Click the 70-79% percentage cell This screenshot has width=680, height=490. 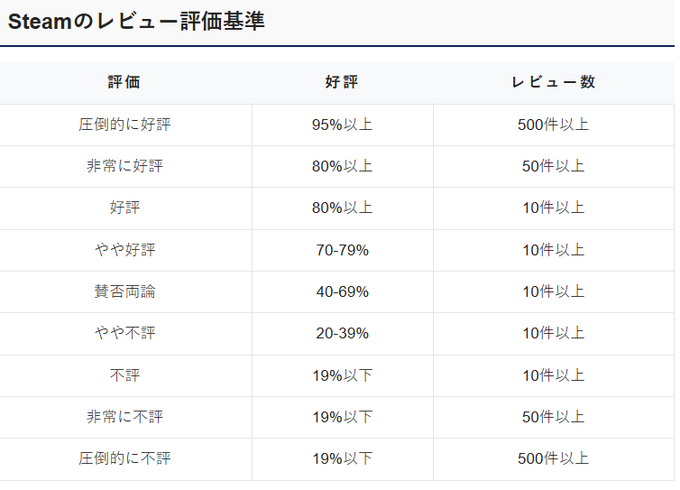coord(342,250)
